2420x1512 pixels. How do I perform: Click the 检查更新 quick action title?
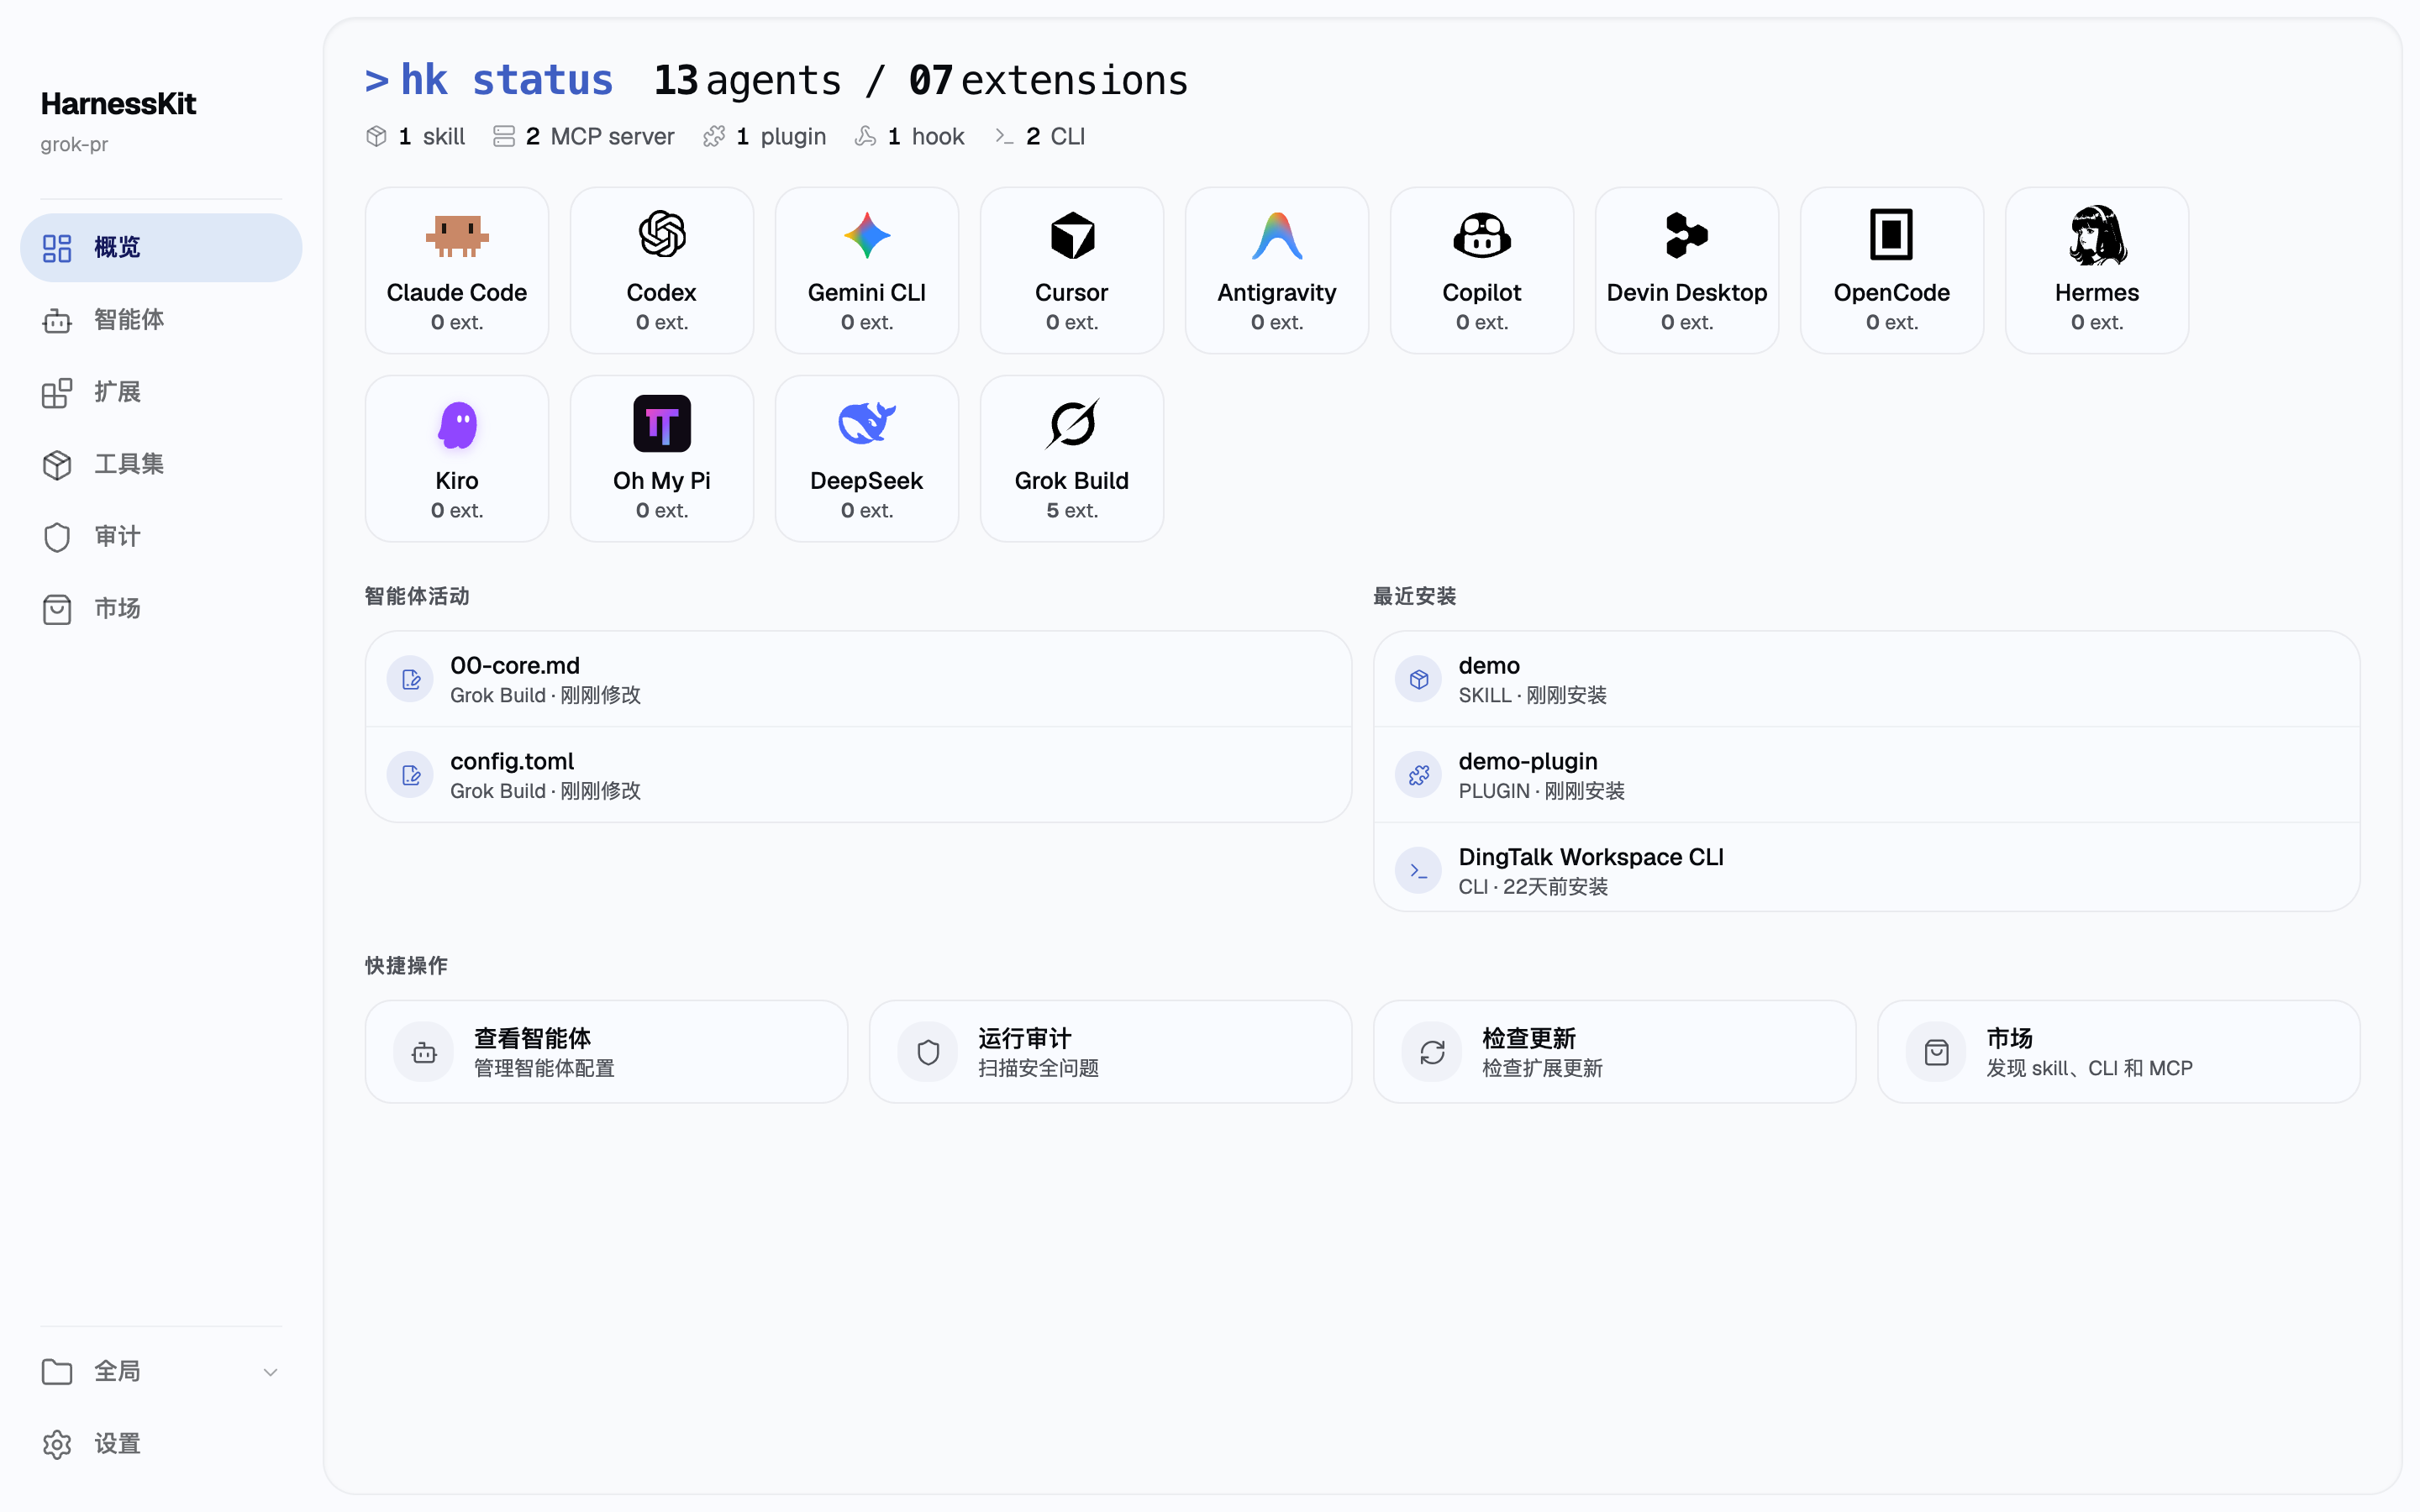pyautogui.click(x=1528, y=1038)
